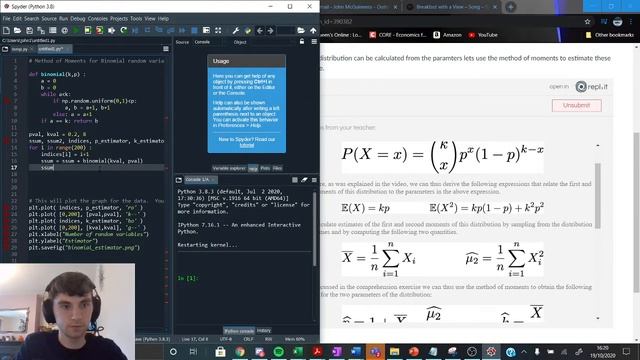Image resolution: width=640 pixels, height=360 pixels.
Task: Select the untitled1.py editor tab
Action: tap(54, 49)
